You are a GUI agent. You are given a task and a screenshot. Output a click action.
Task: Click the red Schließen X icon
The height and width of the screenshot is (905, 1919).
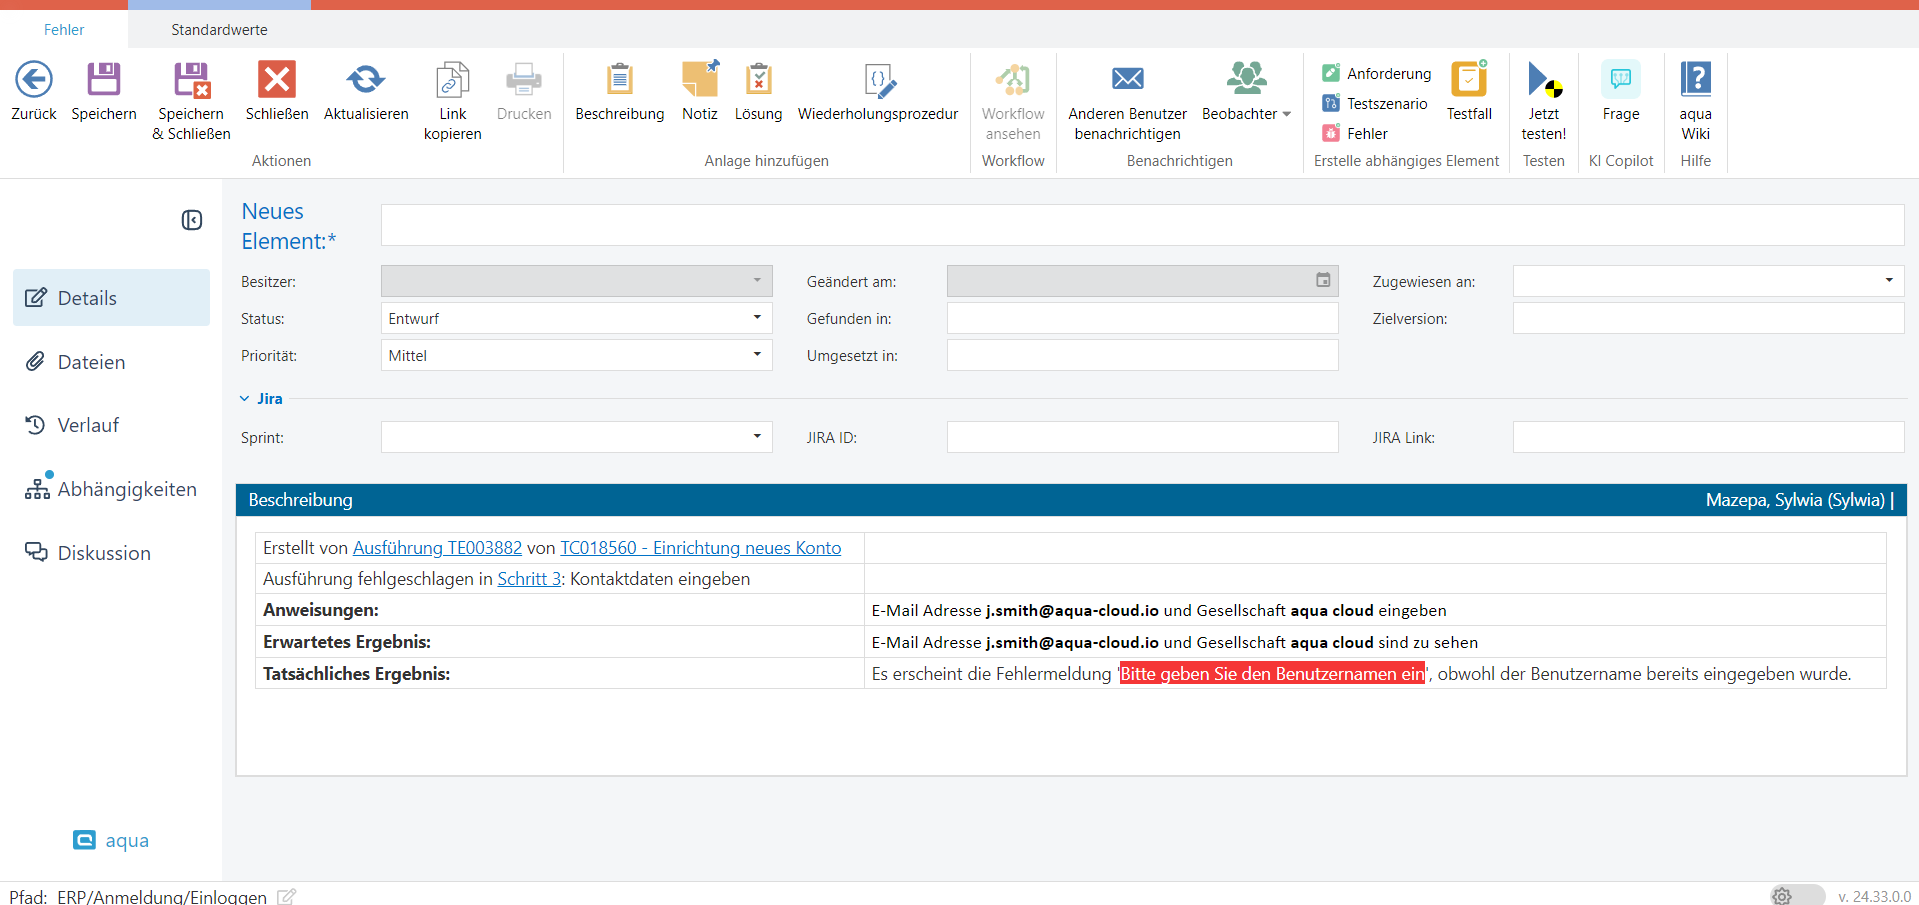[x=277, y=80]
